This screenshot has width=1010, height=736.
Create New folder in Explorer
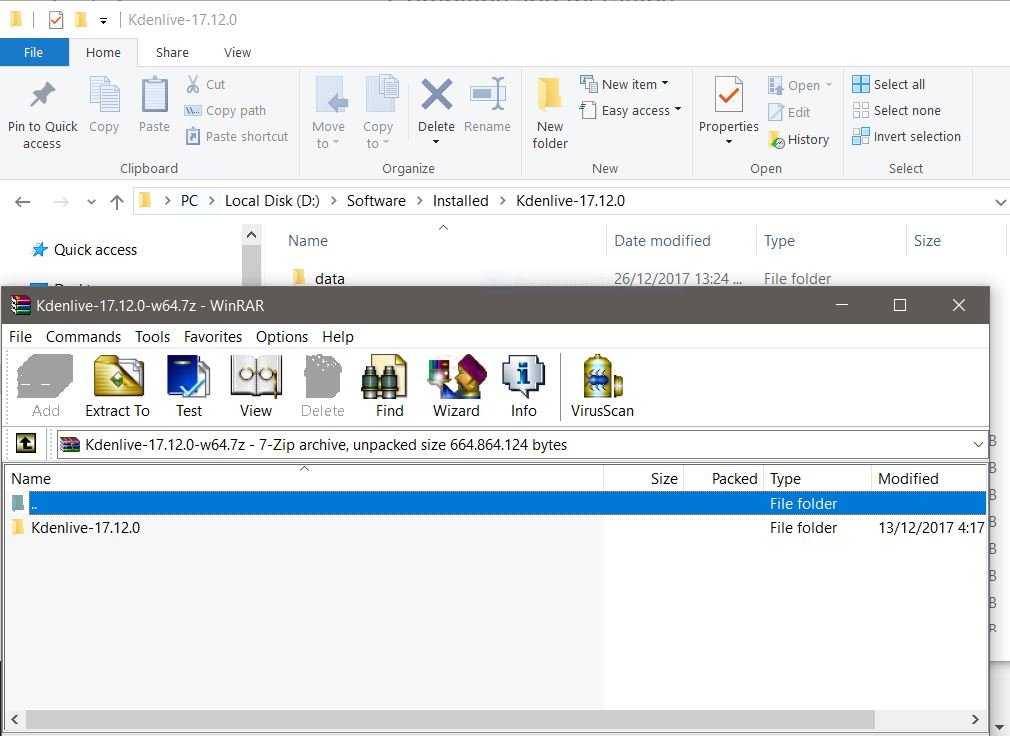(550, 113)
